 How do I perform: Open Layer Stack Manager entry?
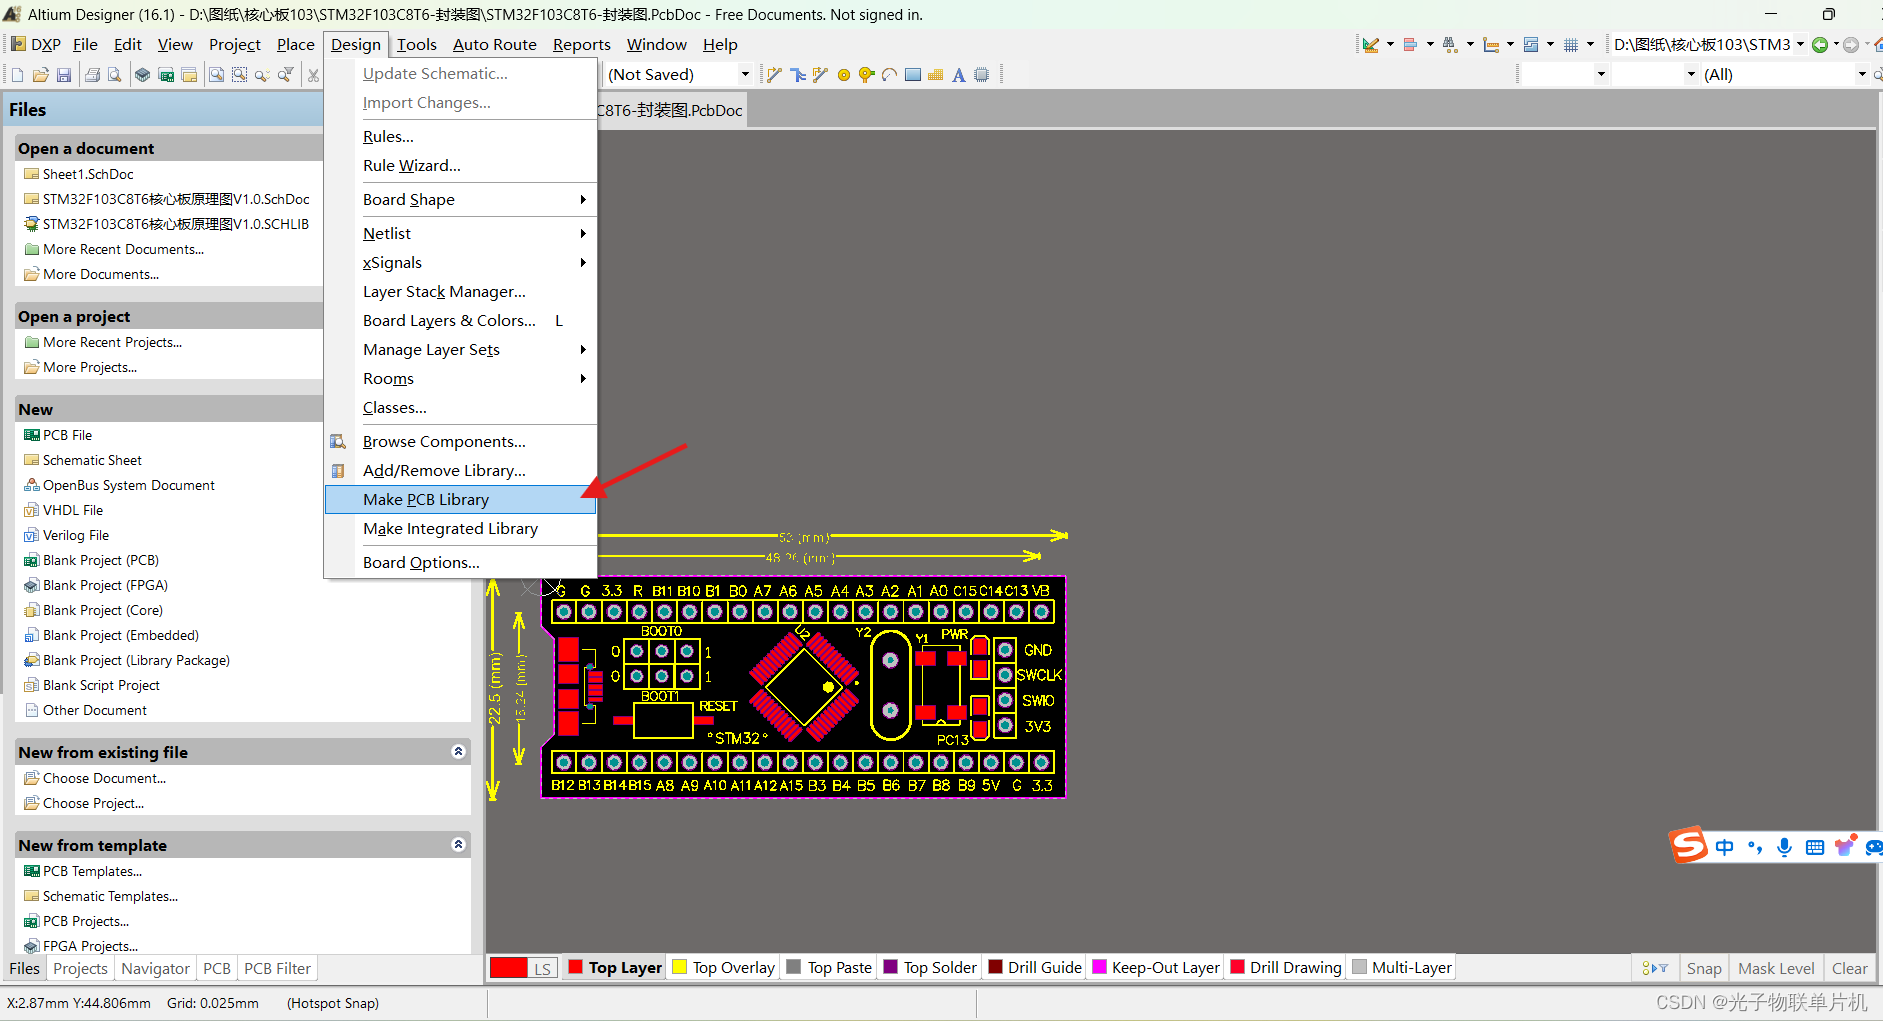pyautogui.click(x=461, y=292)
